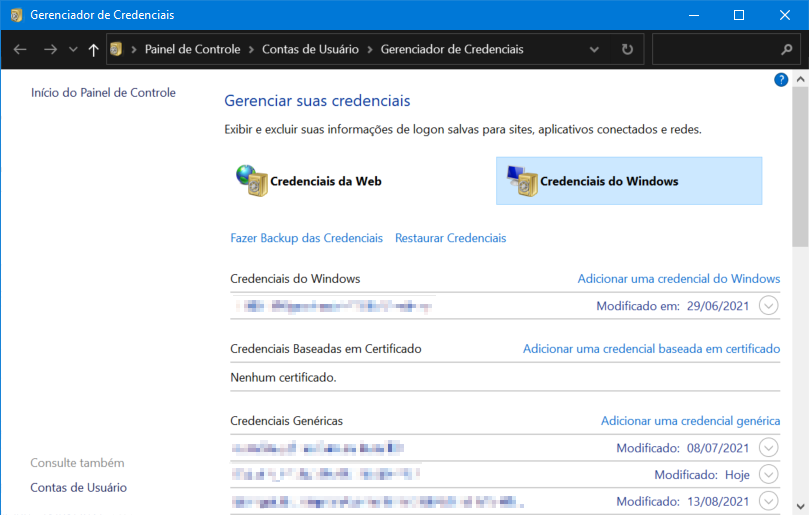This screenshot has width=809, height=515.
Task: Click Adicionar uma credencial baseada em certificado
Action: coord(651,349)
